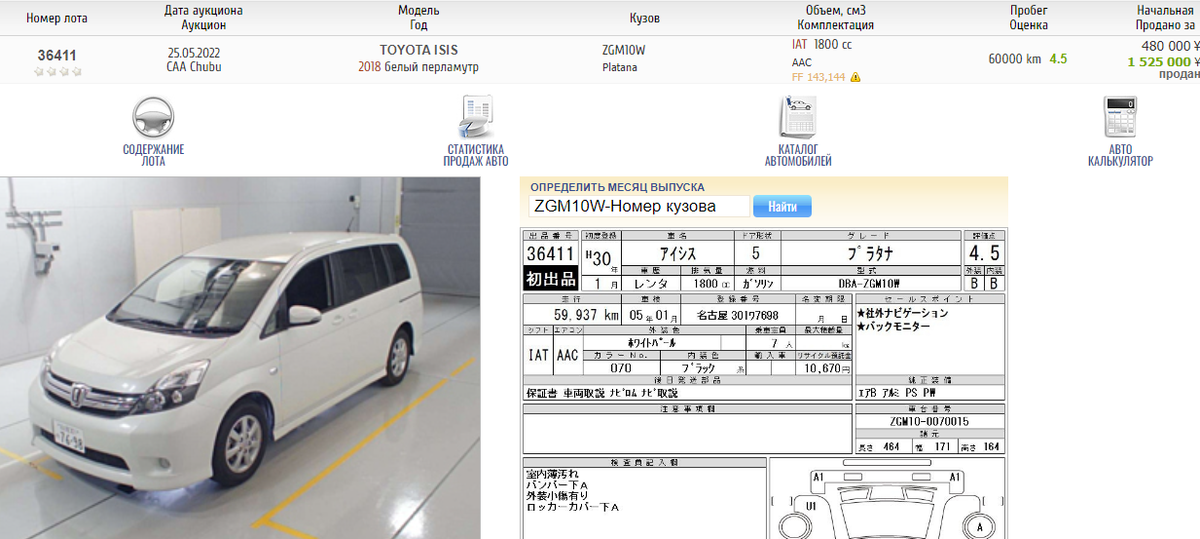The image size is (1200, 539).
Task: Click the FF 143,144 value
Action: tap(818, 77)
